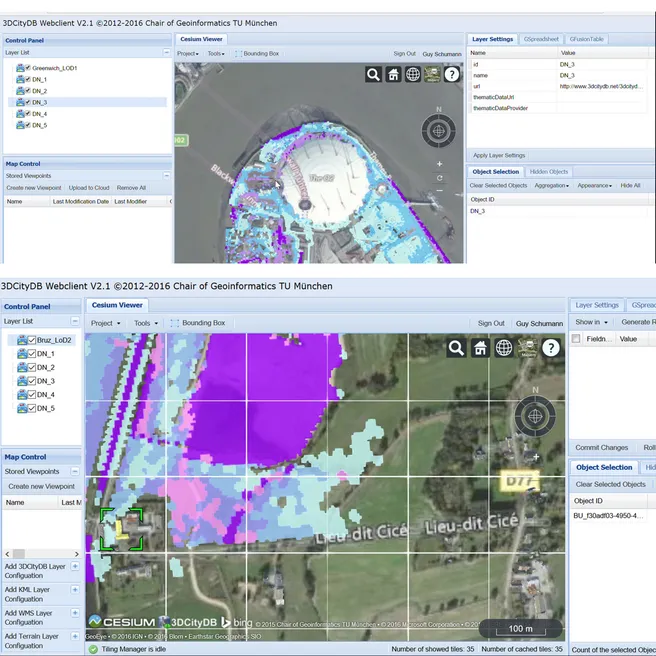656x656 pixels.
Task: Click Sign Out in Bruz_LoD2 window
Action: pyautogui.click(x=491, y=323)
